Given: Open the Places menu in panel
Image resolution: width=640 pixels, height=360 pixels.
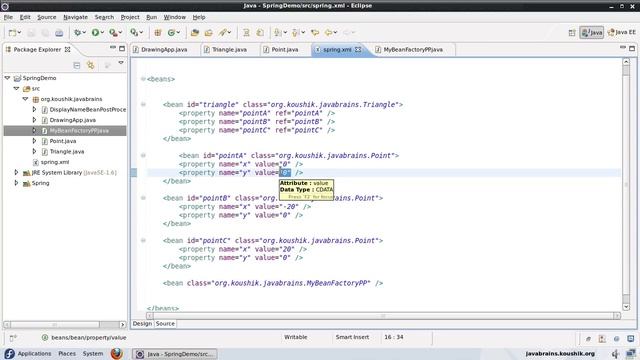Looking at the screenshot, I should tap(67, 353).
